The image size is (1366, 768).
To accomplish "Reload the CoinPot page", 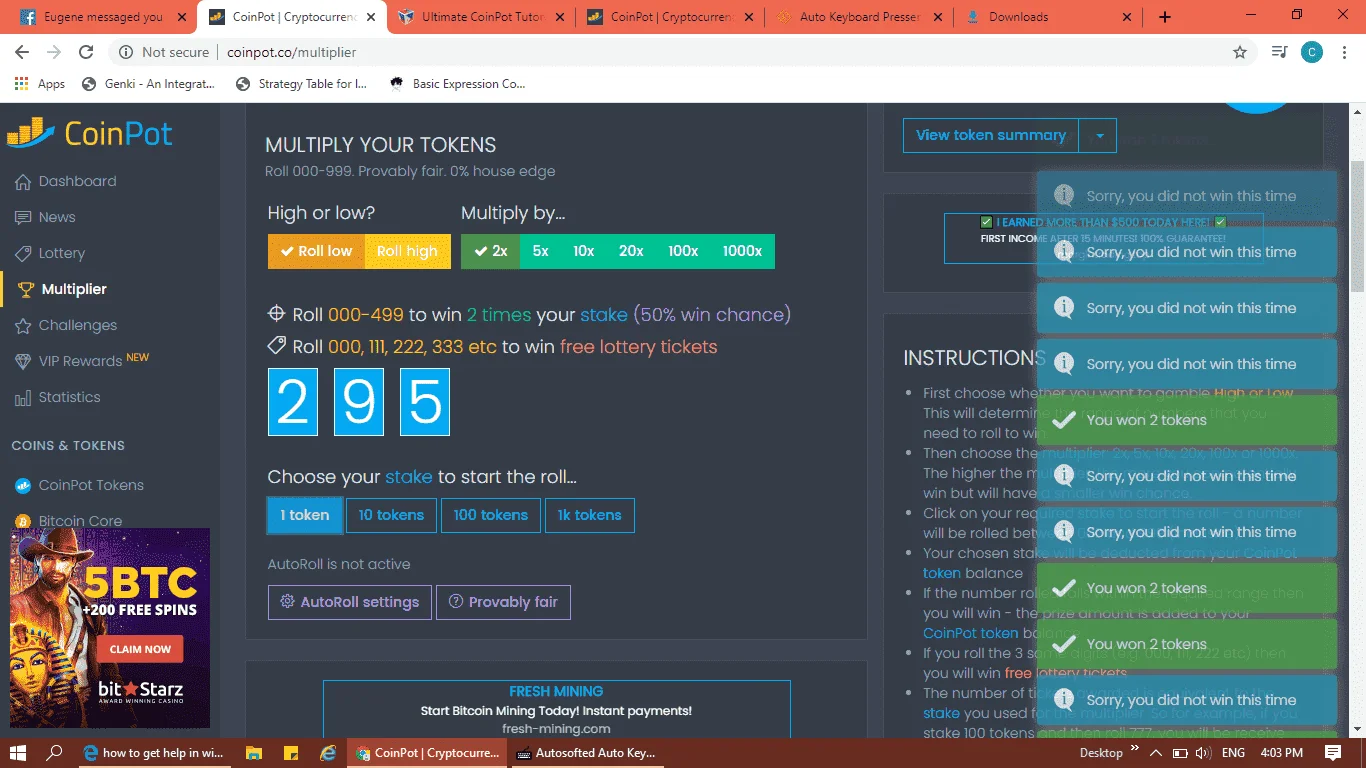I will point(86,52).
